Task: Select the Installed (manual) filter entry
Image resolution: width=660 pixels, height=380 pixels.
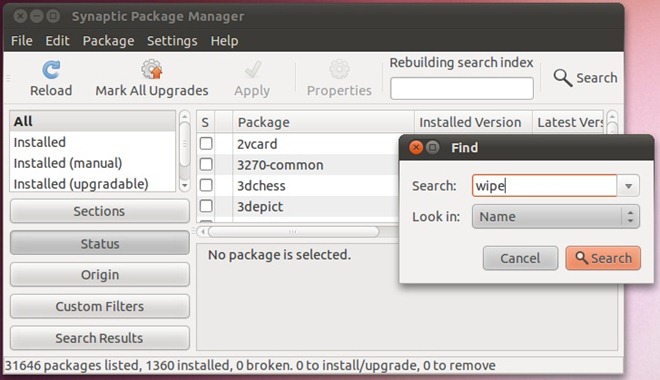Action: coord(92,163)
